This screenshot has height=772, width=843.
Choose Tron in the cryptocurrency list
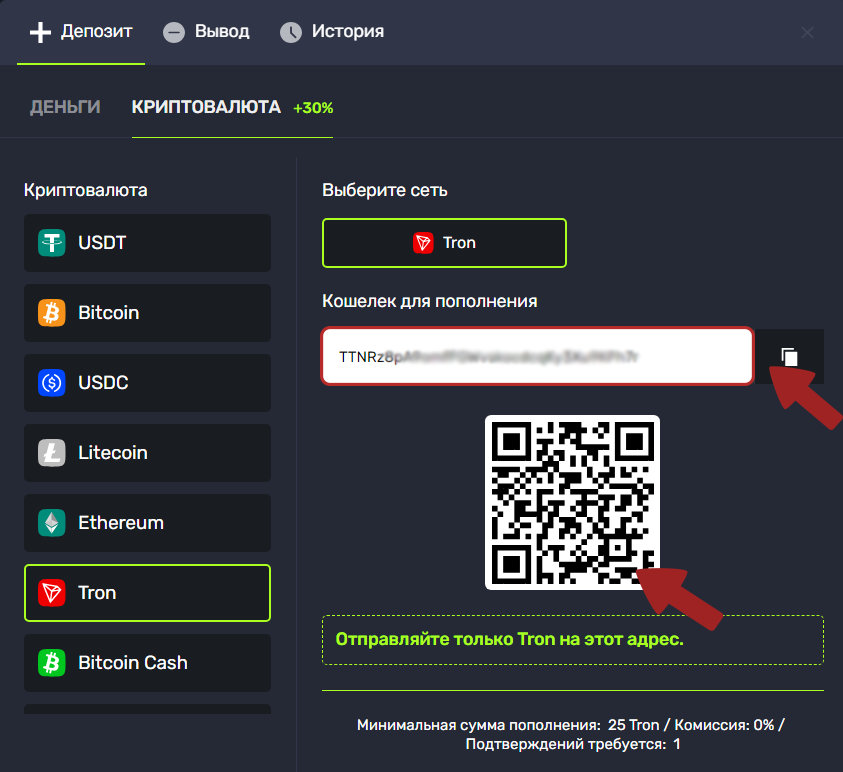pos(147,593)
